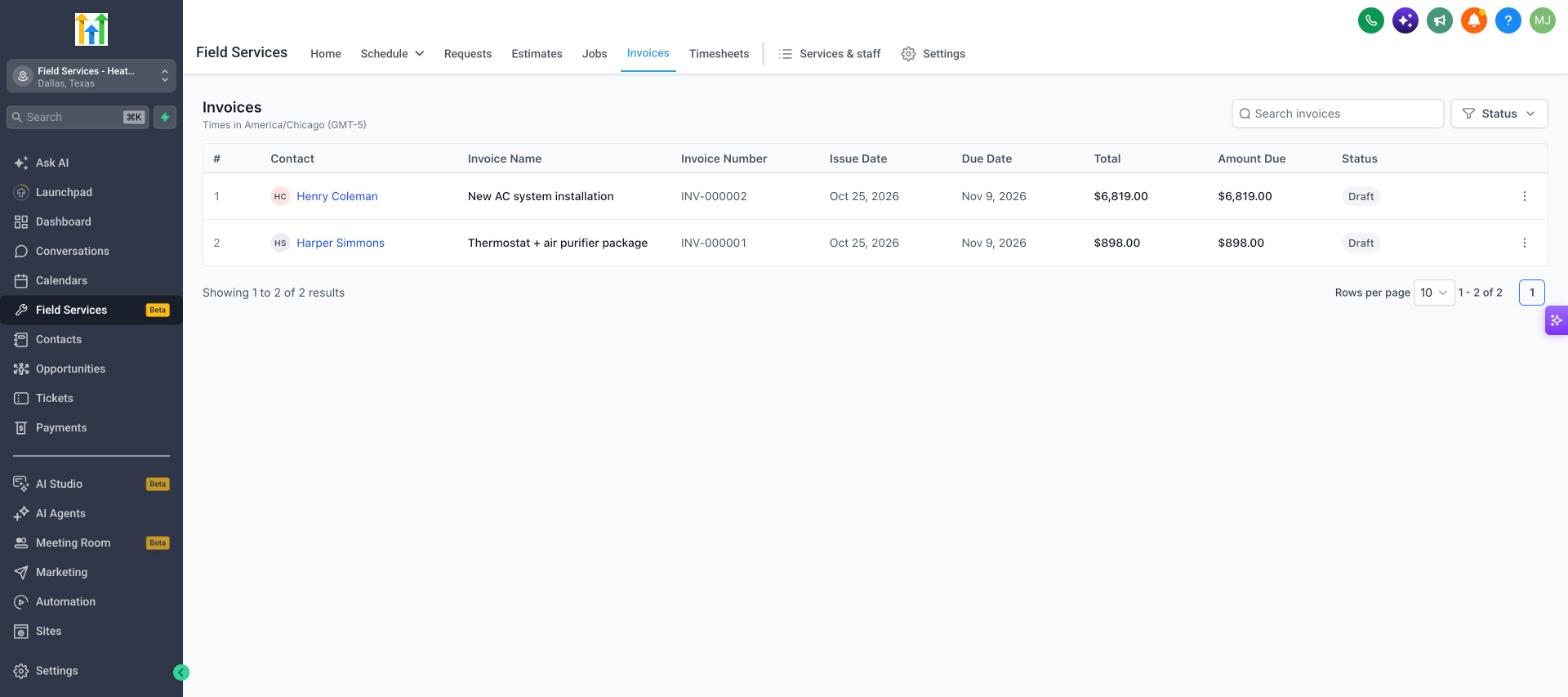The height and width of the screenshot is (697, 1568).
Task: Click the Search invoices field
Action: [1338, 114]
